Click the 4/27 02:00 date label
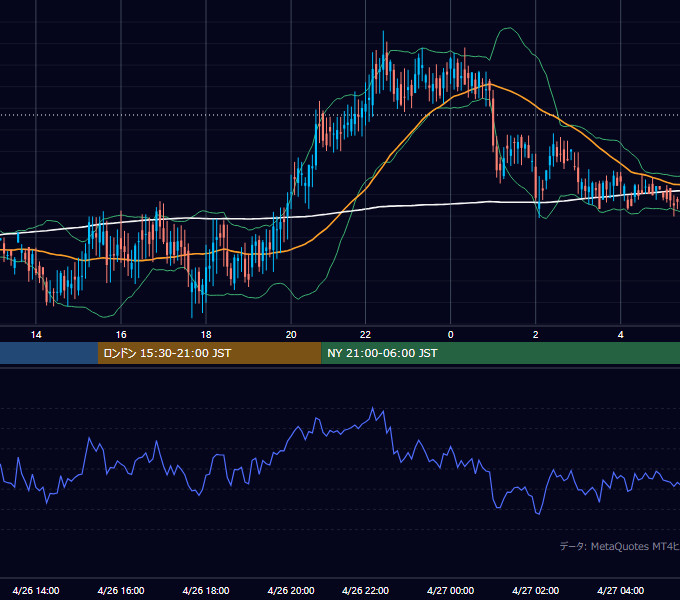Viewport: 680px width, 600px height. pyautogui.click(x=536, y=590)
